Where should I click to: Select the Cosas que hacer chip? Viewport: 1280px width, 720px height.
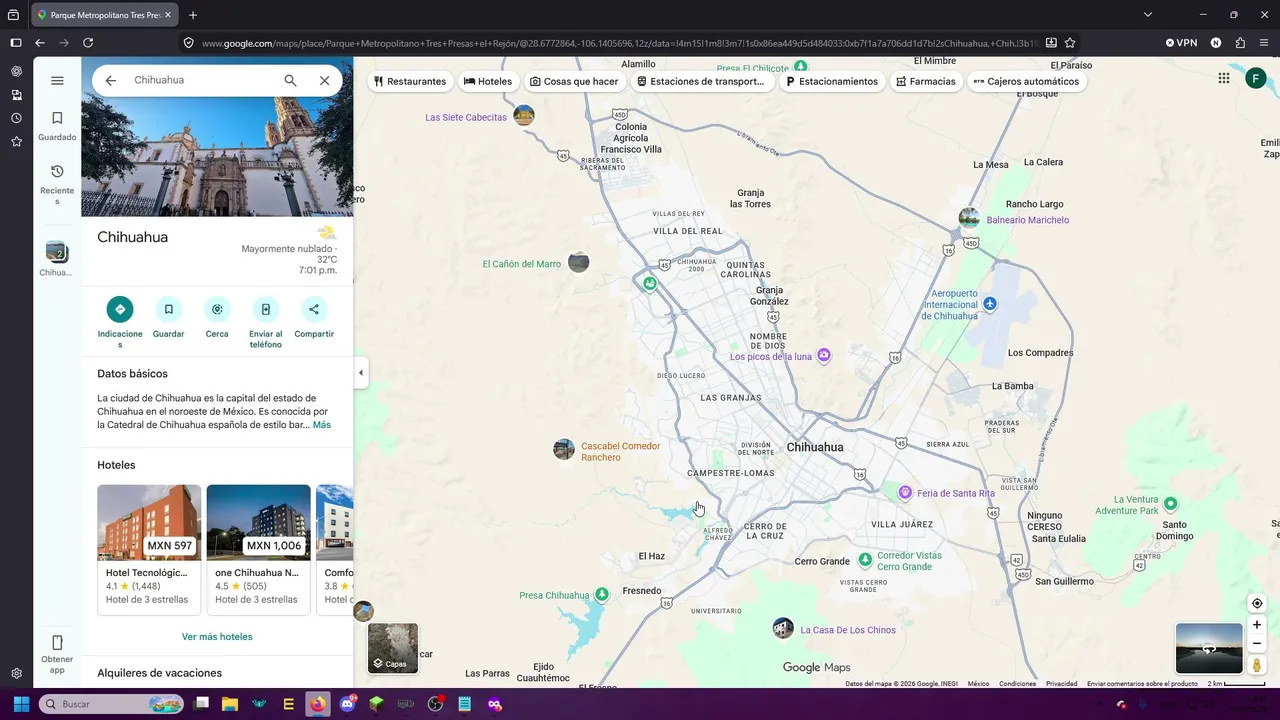click(574, 81)
